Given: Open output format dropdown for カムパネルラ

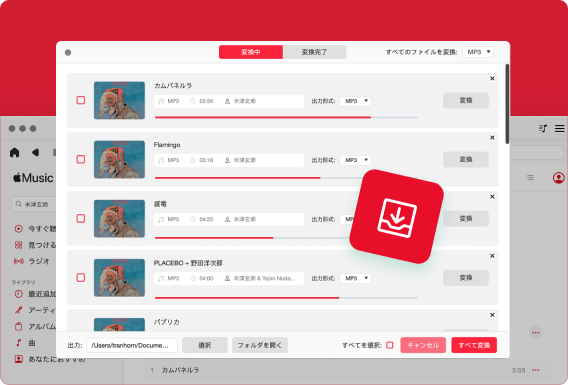Looking at the screenshot, I should coord(355,101).
